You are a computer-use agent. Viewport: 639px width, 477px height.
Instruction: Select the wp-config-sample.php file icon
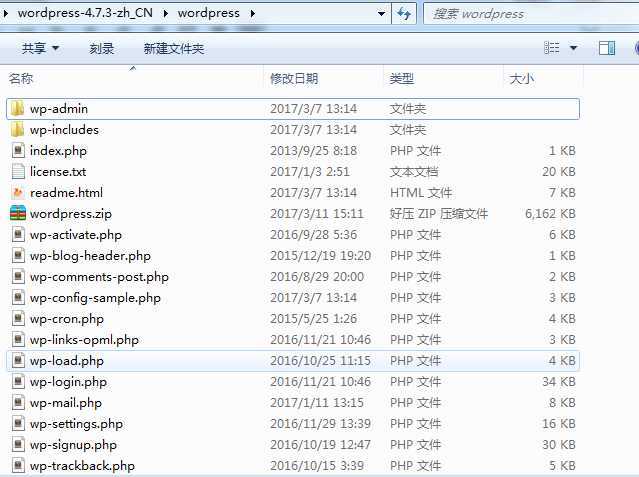coord(18,298)
